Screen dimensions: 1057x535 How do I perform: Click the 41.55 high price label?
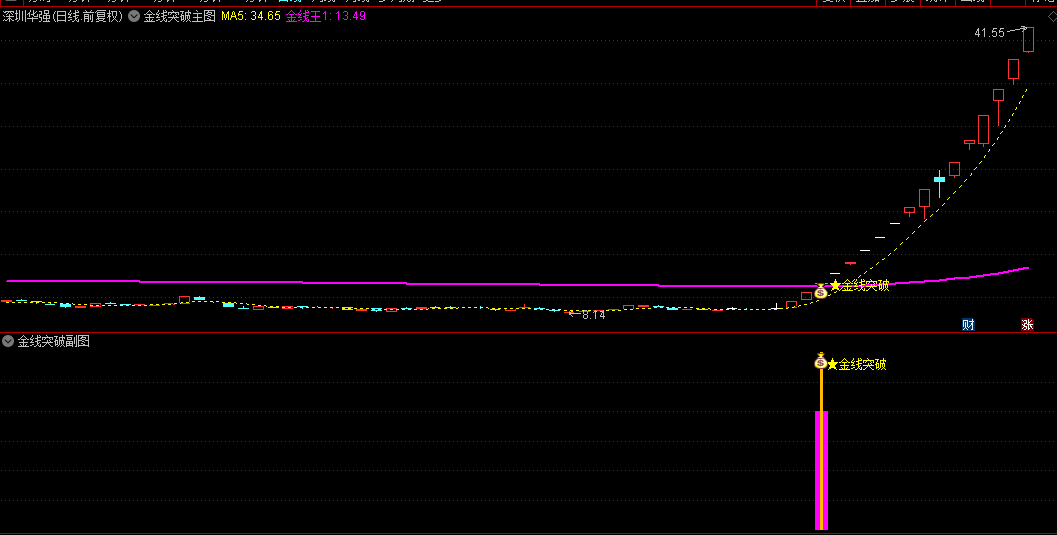click(x=989, y=33)
